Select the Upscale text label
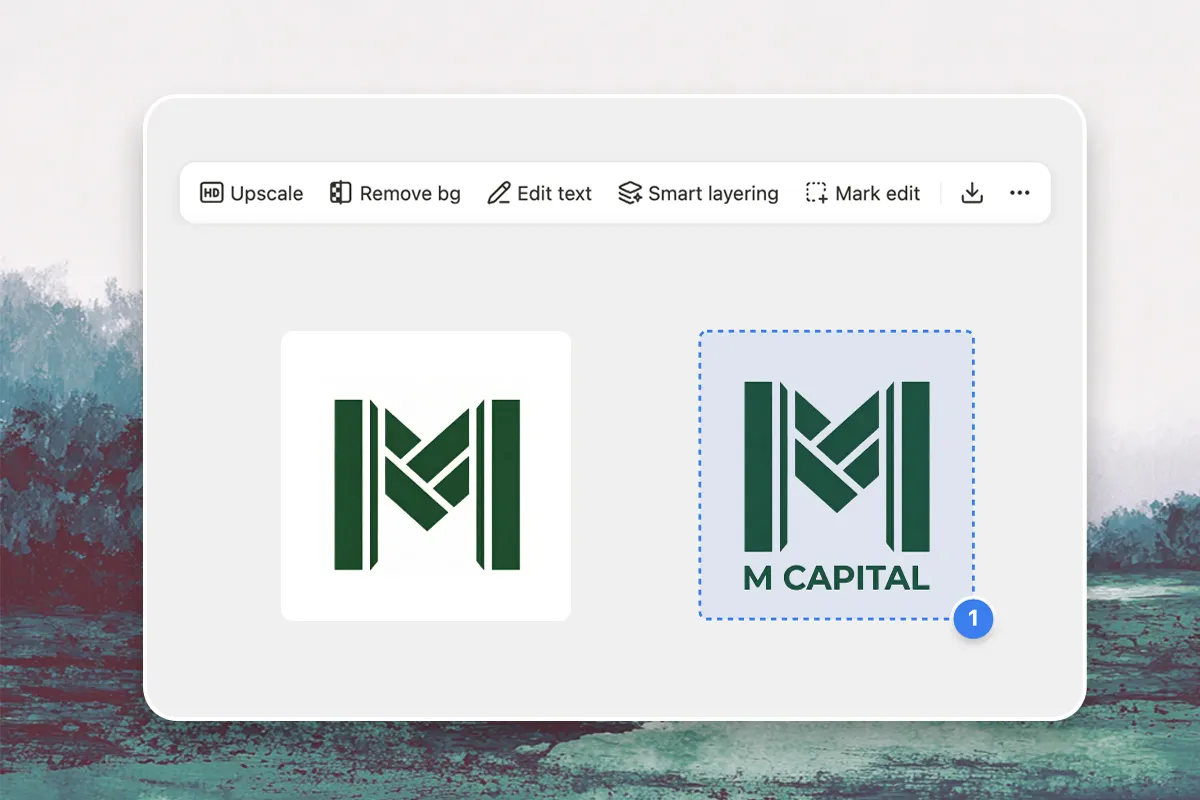The image size is (1200, 800). tap(266, 193)
